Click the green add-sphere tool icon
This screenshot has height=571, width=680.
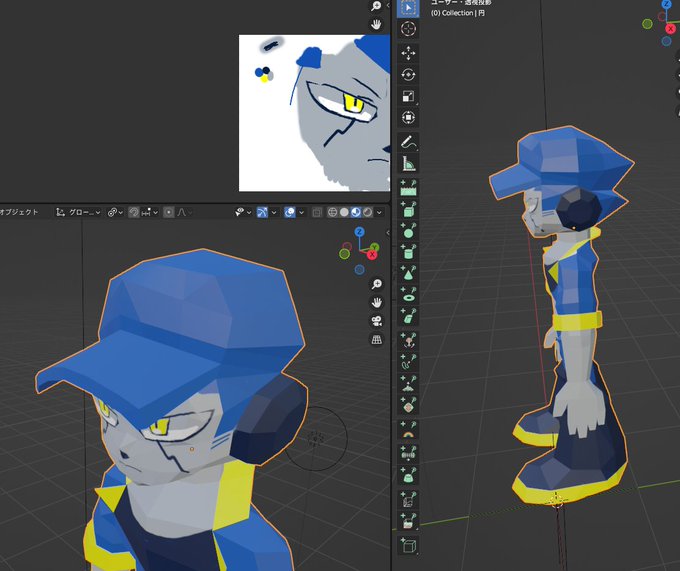408,231
